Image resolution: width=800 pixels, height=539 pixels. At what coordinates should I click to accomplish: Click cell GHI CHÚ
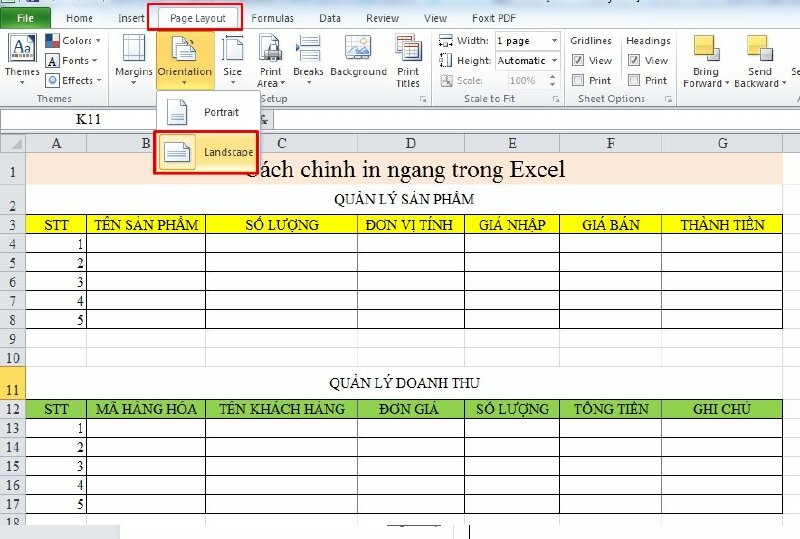722,409
